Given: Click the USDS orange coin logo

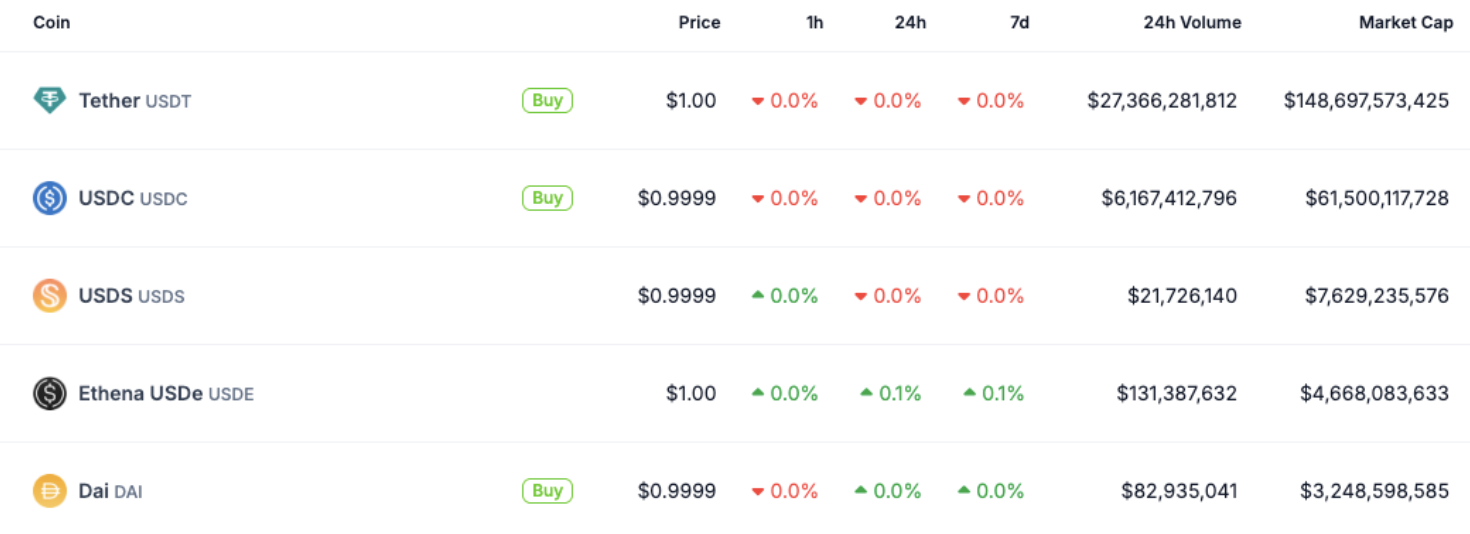Looking at the screenshot, I should (x=50, y=296).
